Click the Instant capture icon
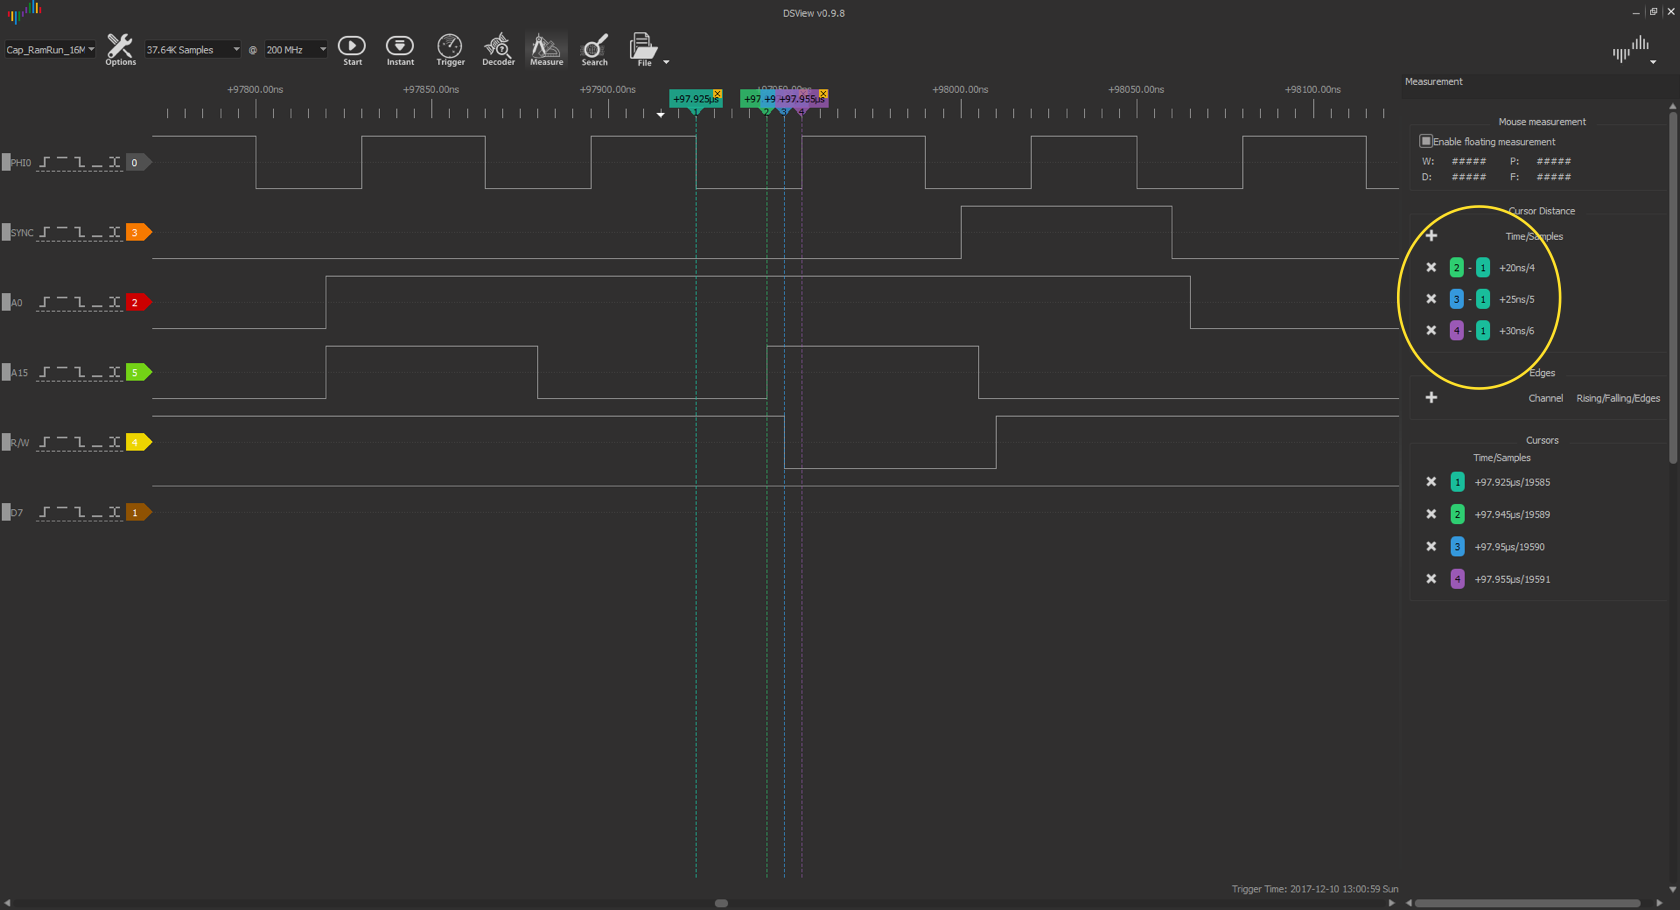Screen dimensions: 1680x910 [400, 49]
